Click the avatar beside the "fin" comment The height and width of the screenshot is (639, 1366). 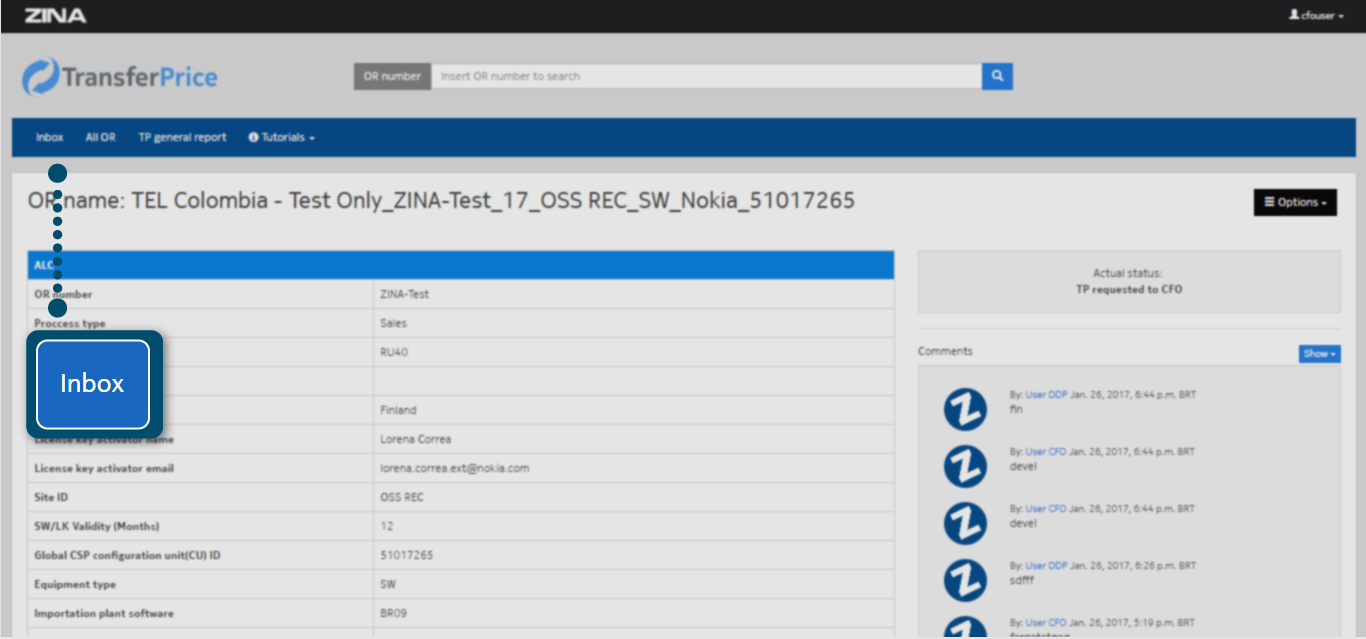pyautogui.click(x=965, y=408)
